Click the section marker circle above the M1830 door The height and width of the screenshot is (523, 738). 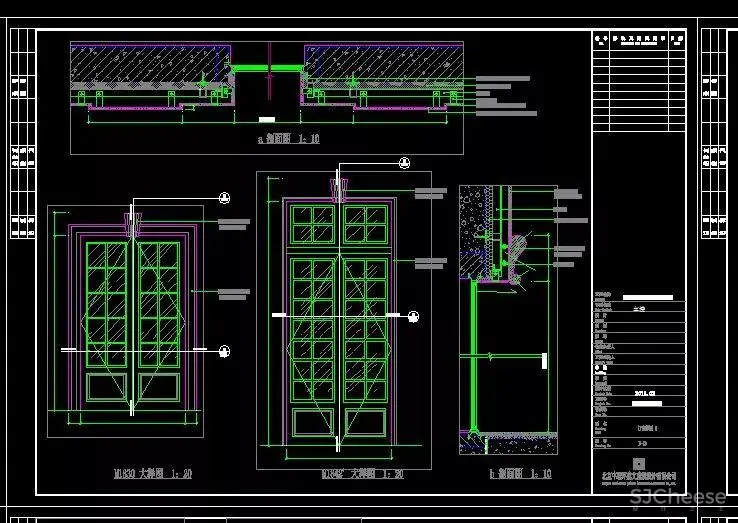click(x=225, y=198)
